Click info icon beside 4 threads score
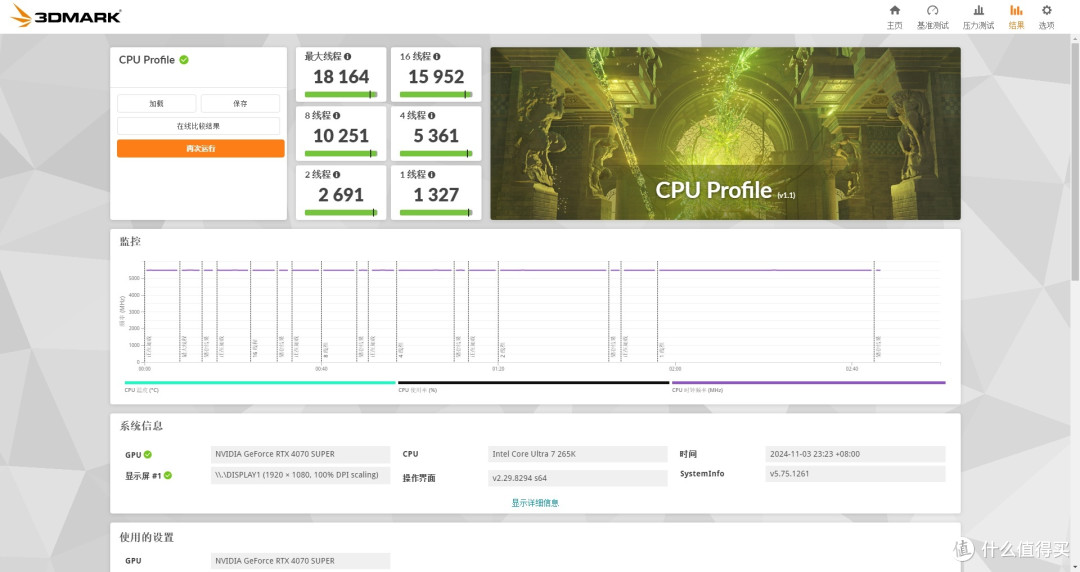 tap(431, 116)
